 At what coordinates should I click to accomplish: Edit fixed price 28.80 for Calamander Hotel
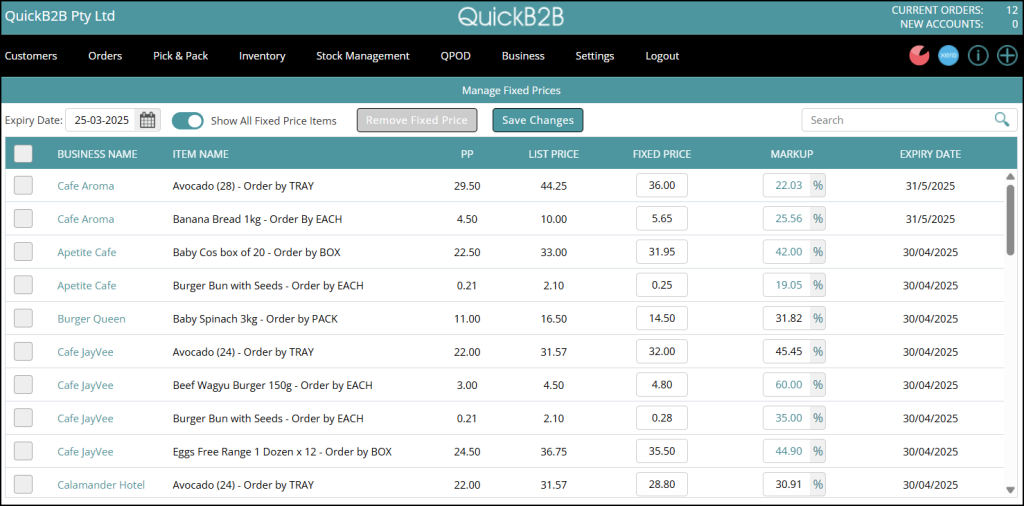662,484
